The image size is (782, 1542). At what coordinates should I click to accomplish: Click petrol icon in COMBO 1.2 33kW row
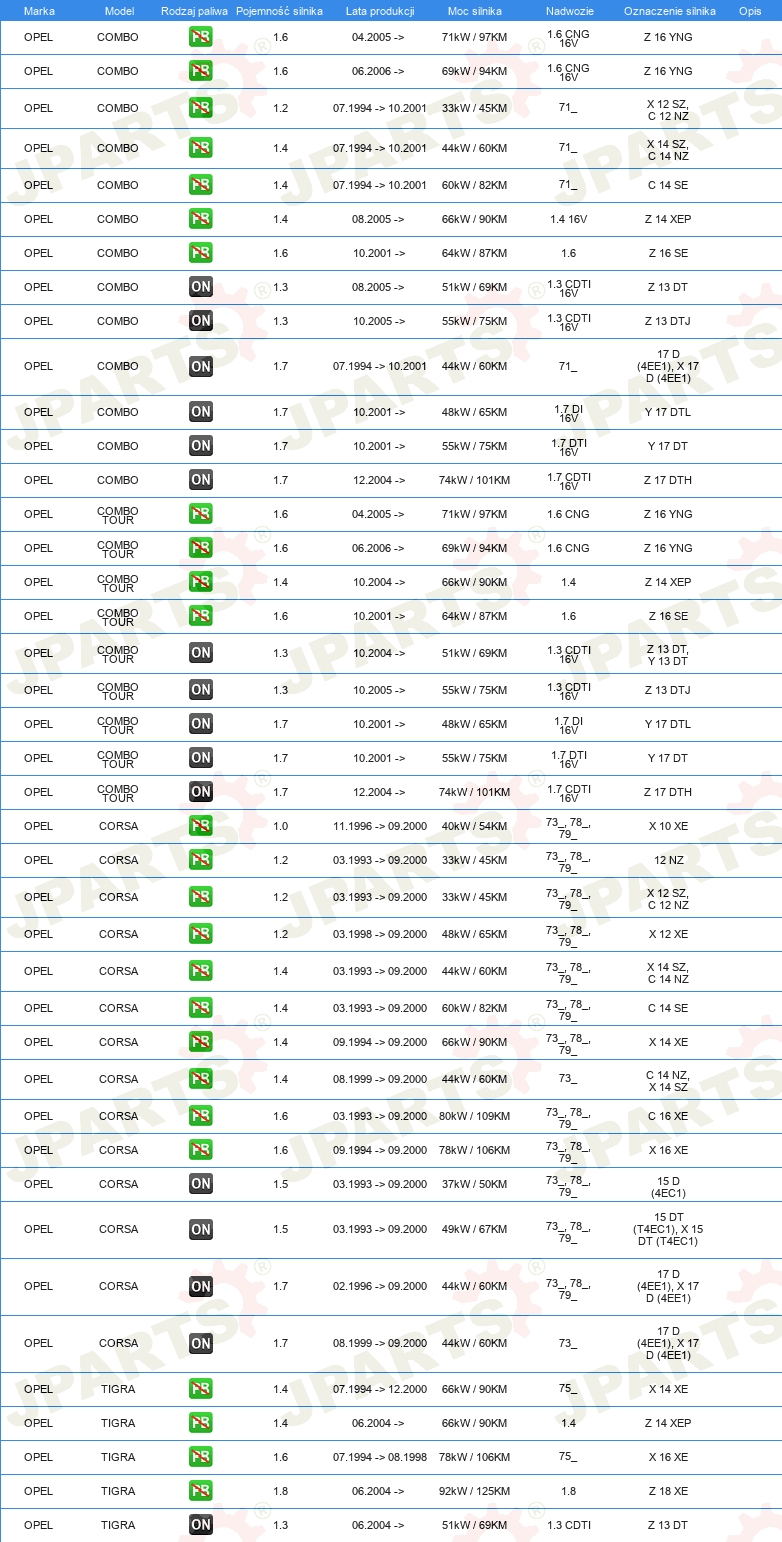201,108
